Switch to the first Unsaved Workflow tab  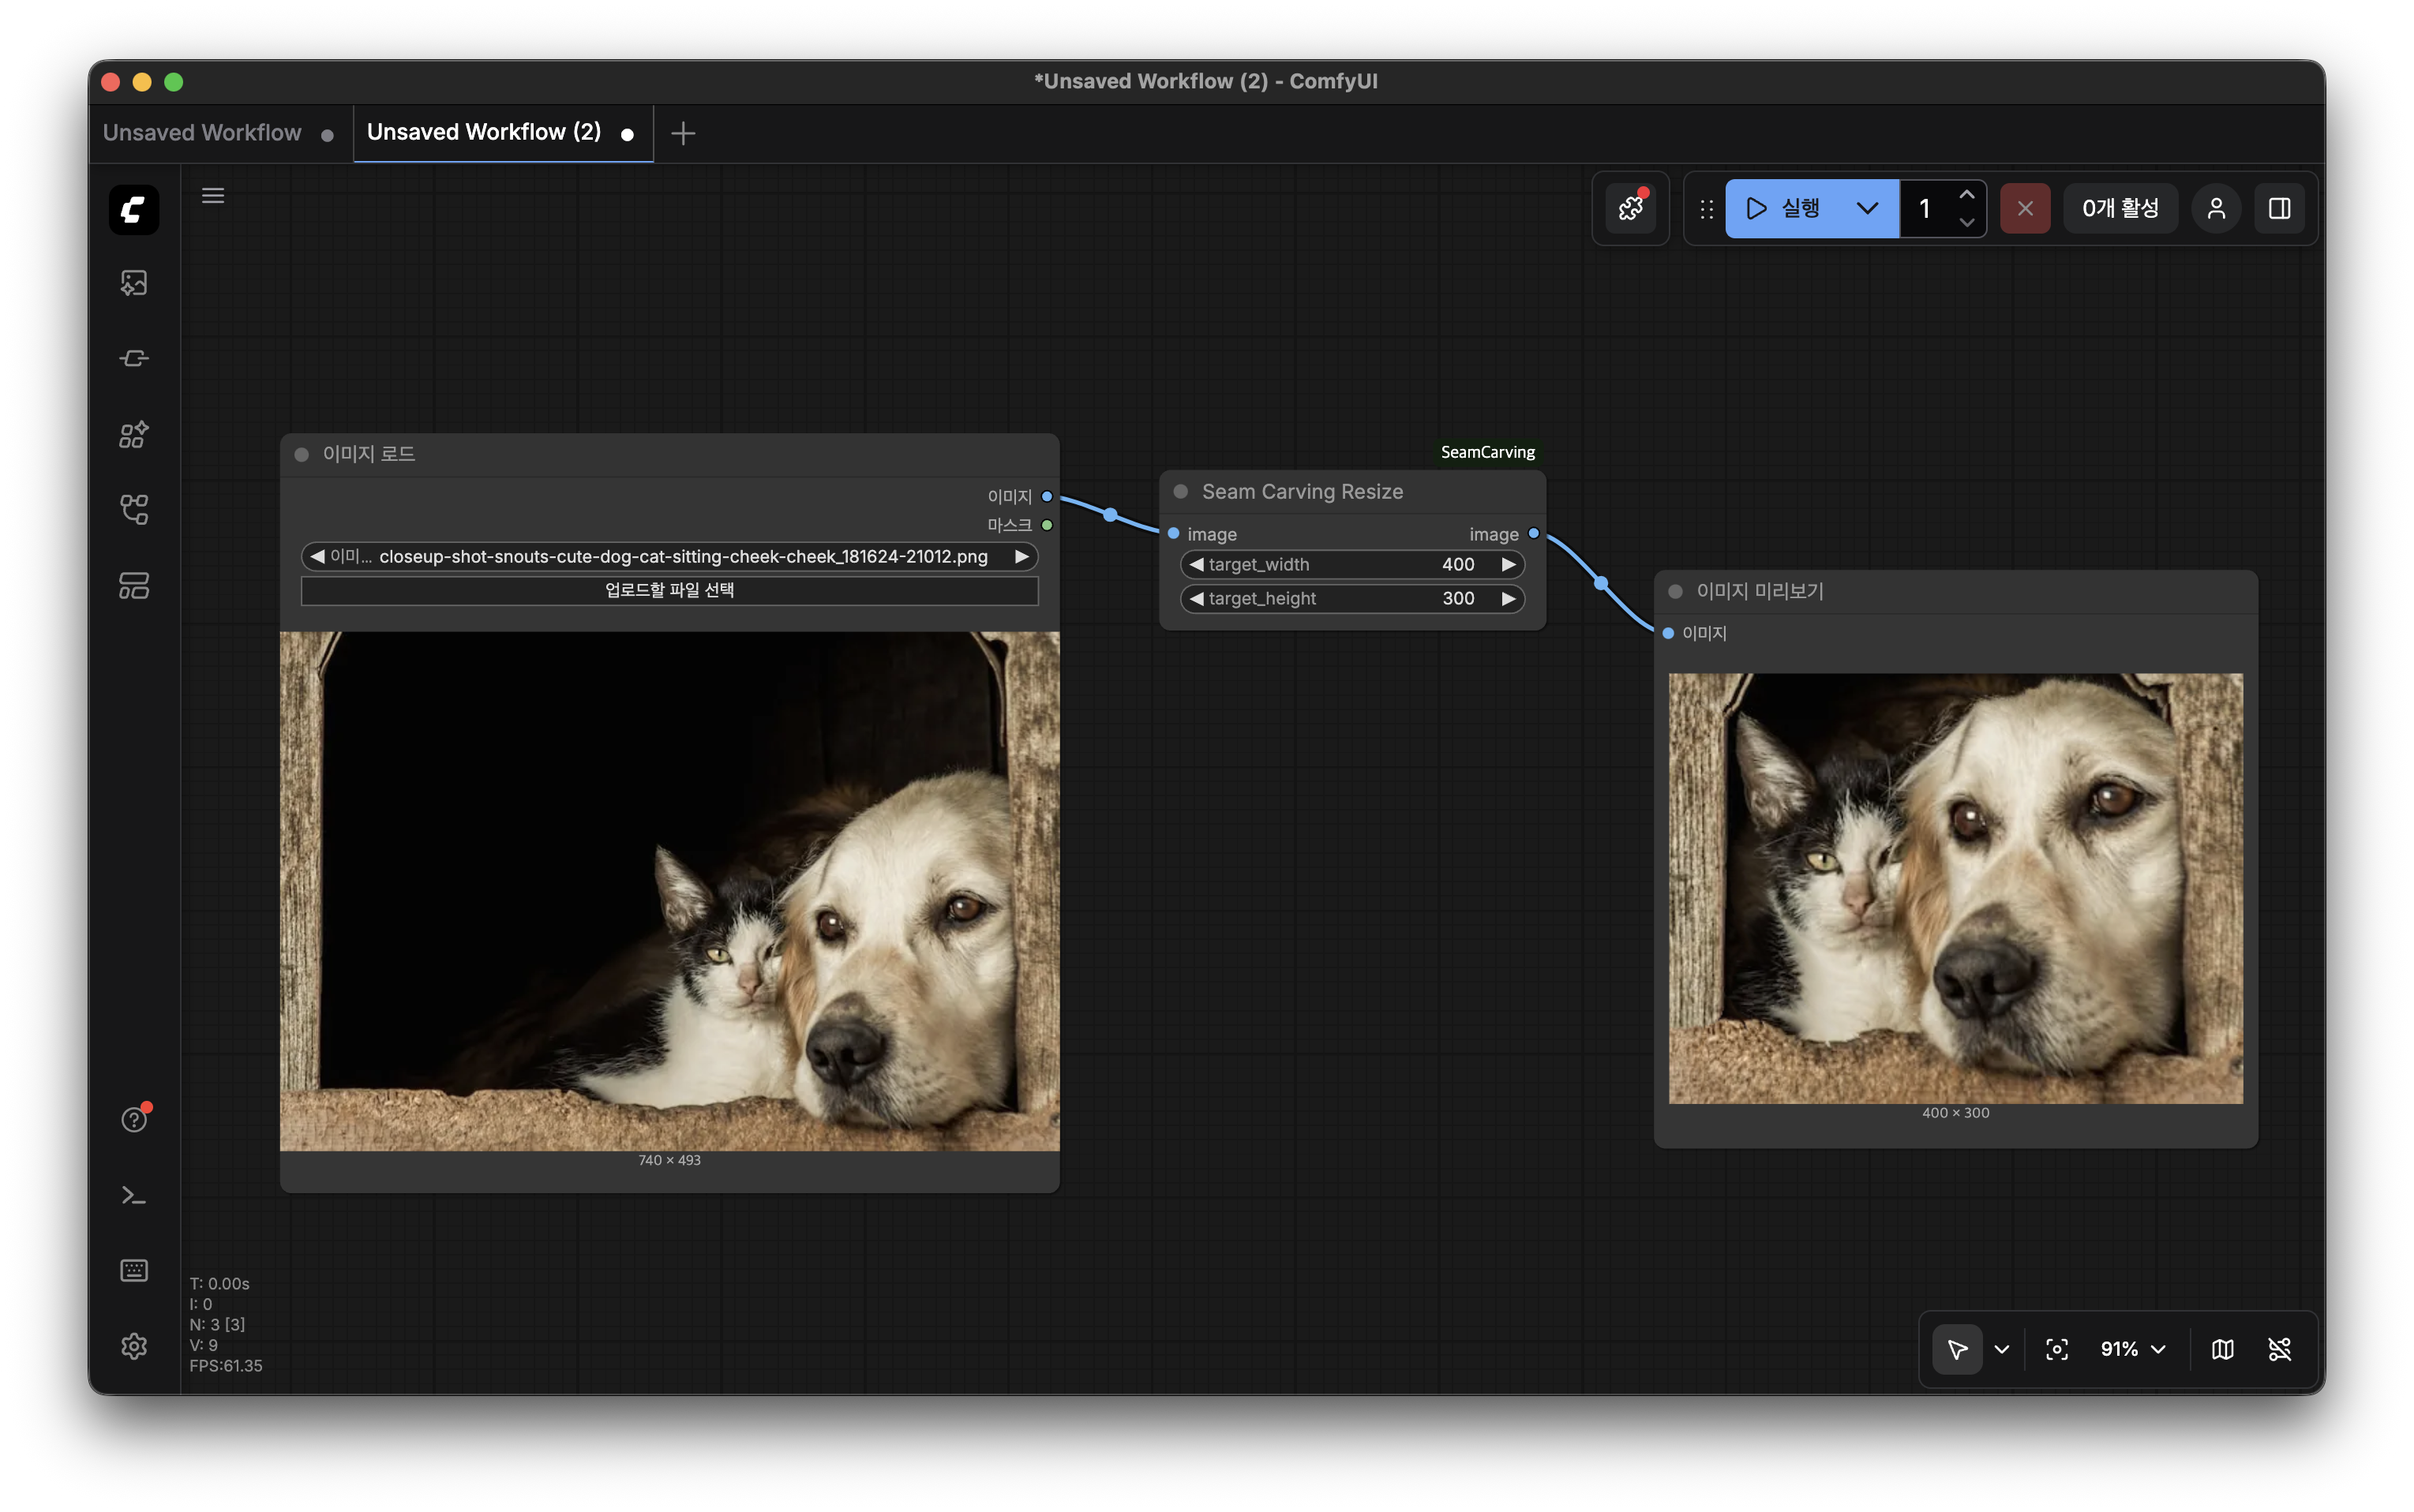pos(202,133)
